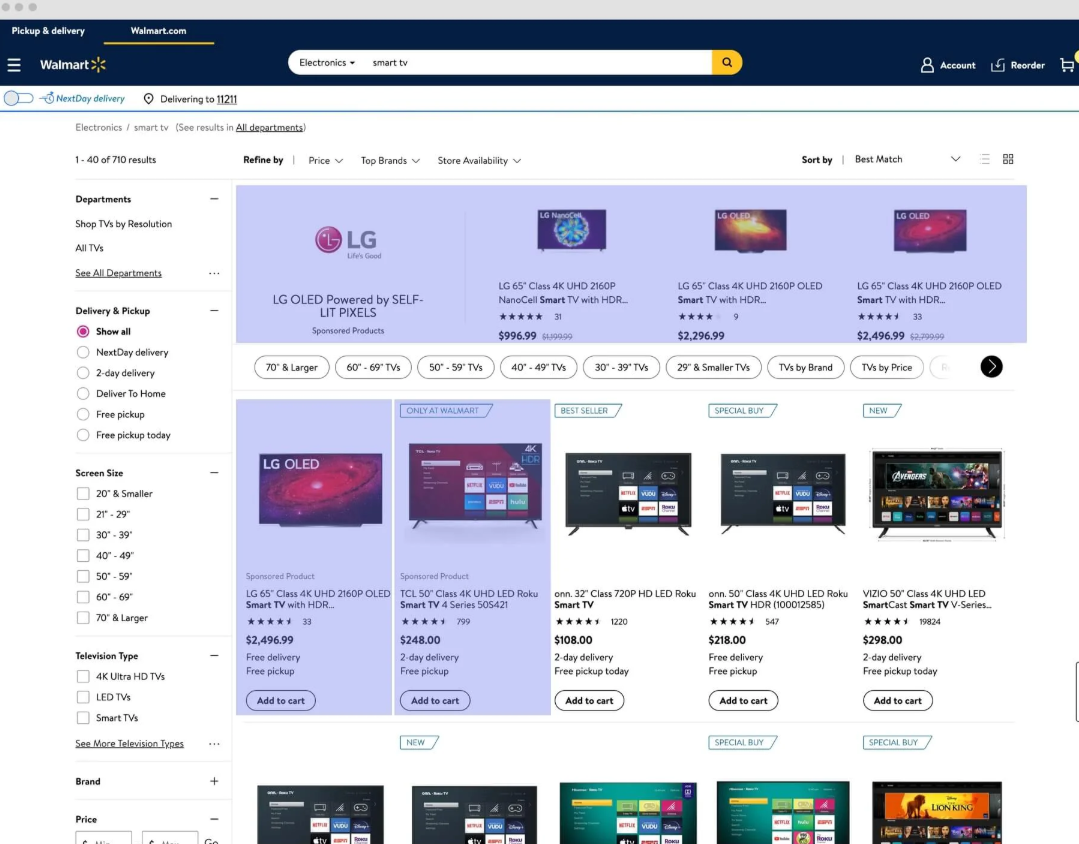This screenshot has width=1079, height=844.
Task: Select Free pickup today radio option
Action: [x=83, y=434]
